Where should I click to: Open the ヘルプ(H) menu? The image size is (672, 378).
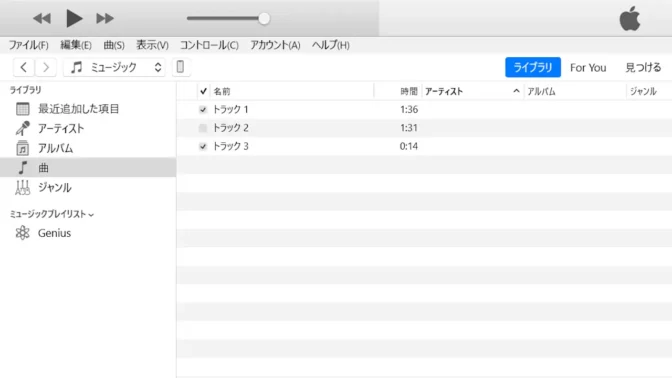(330, 45)
